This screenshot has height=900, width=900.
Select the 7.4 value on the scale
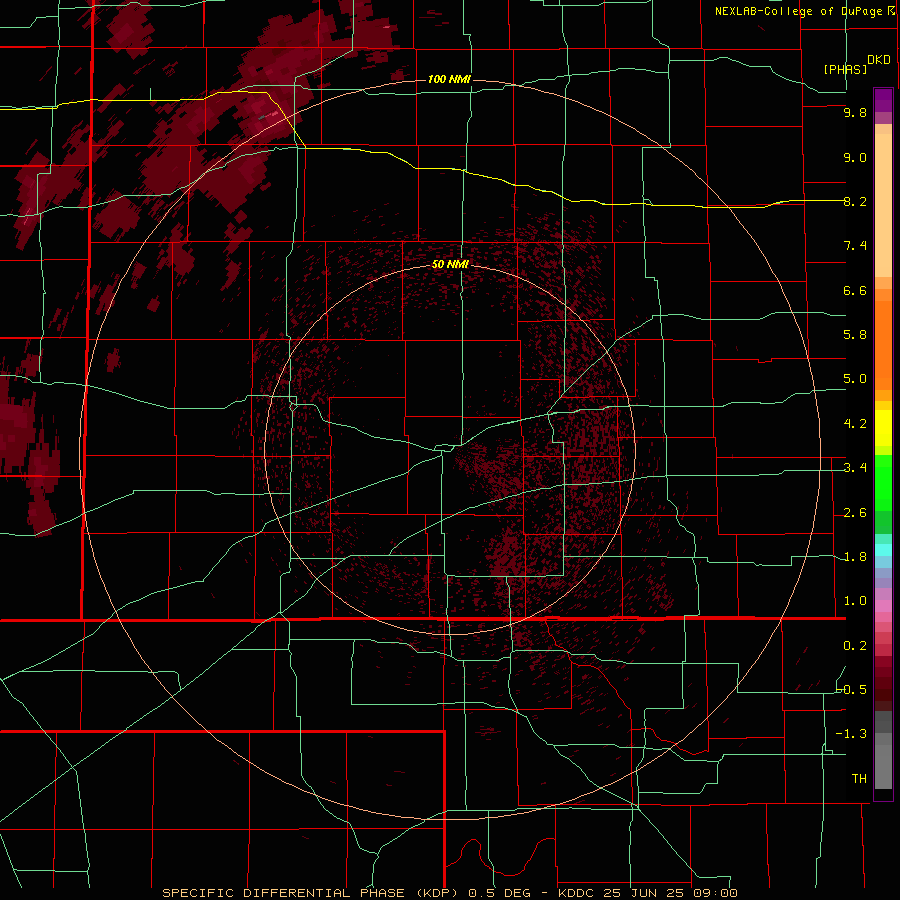pyautogui.click(x=855, y=246)
